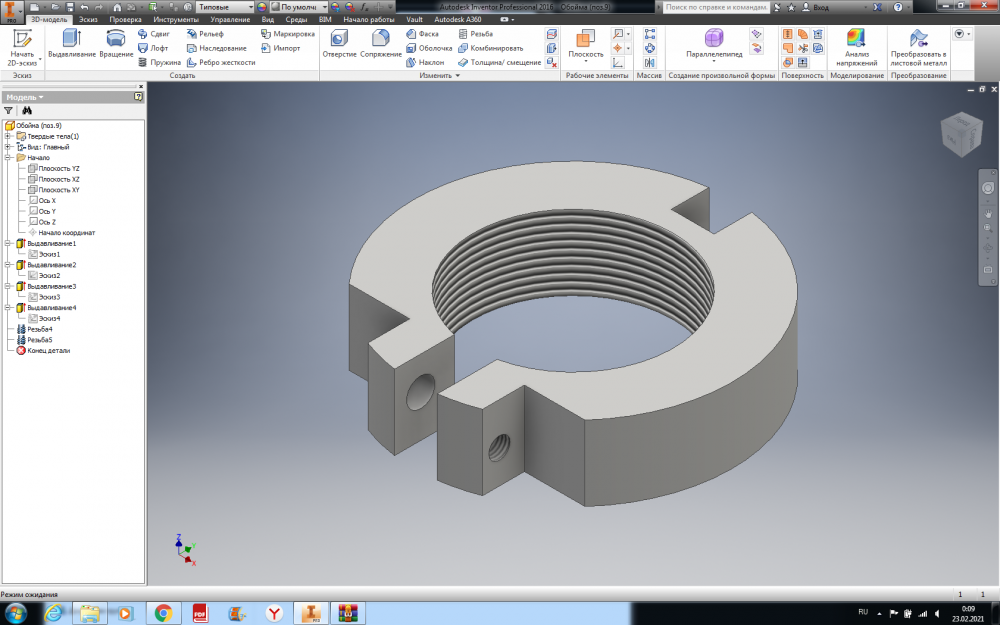Click the color wheel appearance icon
Viewport: 1000px width, 625px height.
coord(262,7)
